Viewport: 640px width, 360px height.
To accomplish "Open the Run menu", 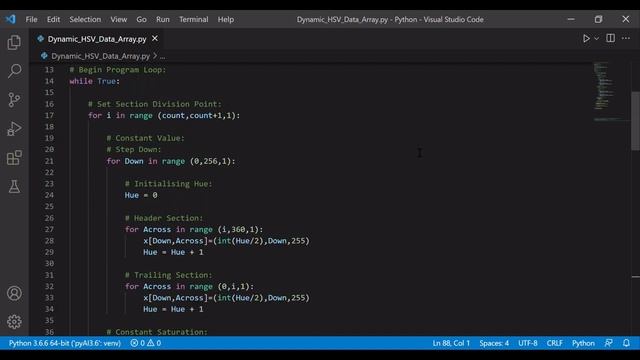I will [x=162, y=19].
